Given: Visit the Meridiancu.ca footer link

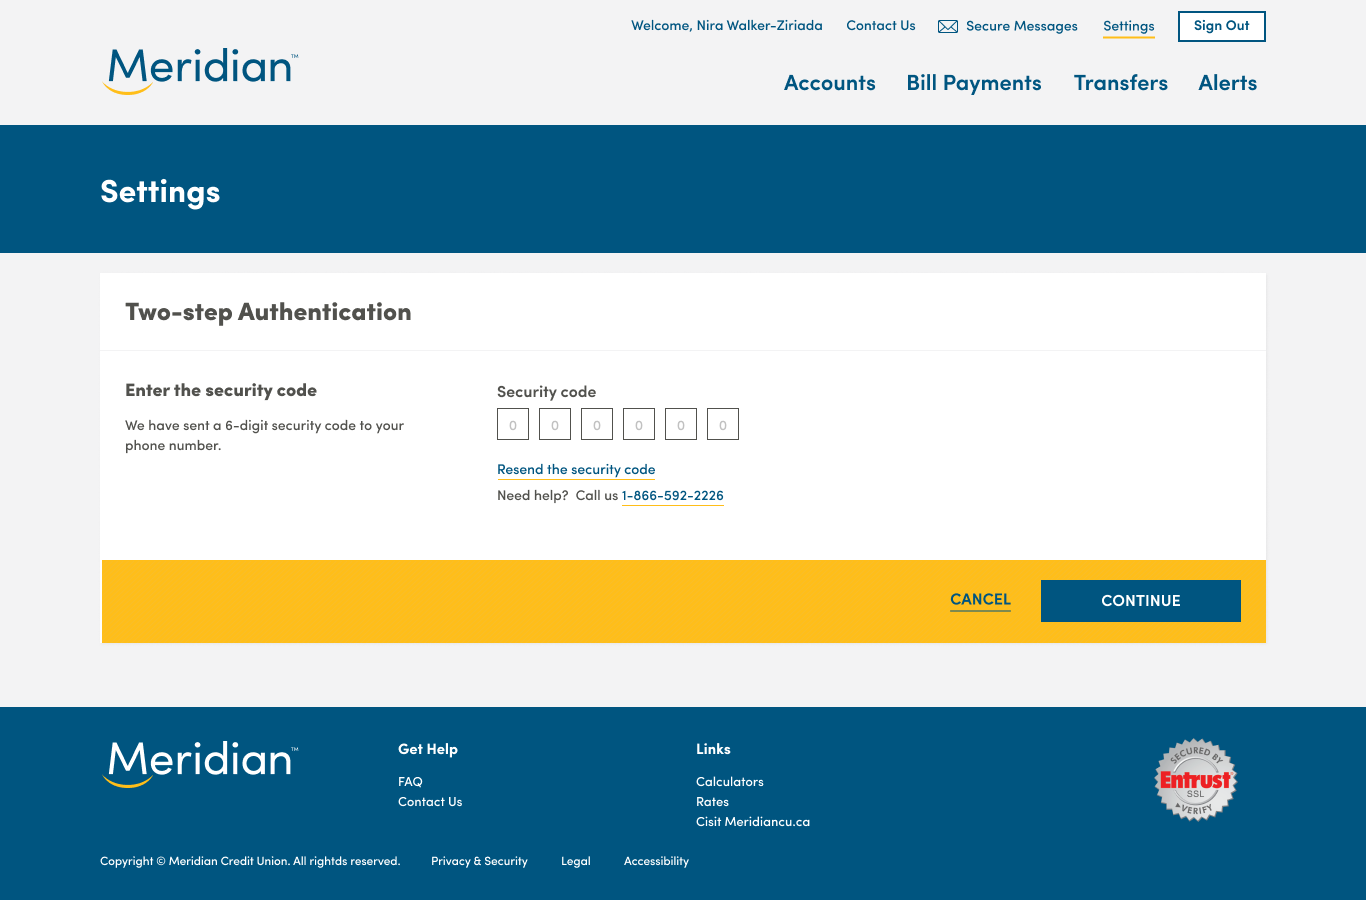Looking at the screenshot, I should 753,822.
